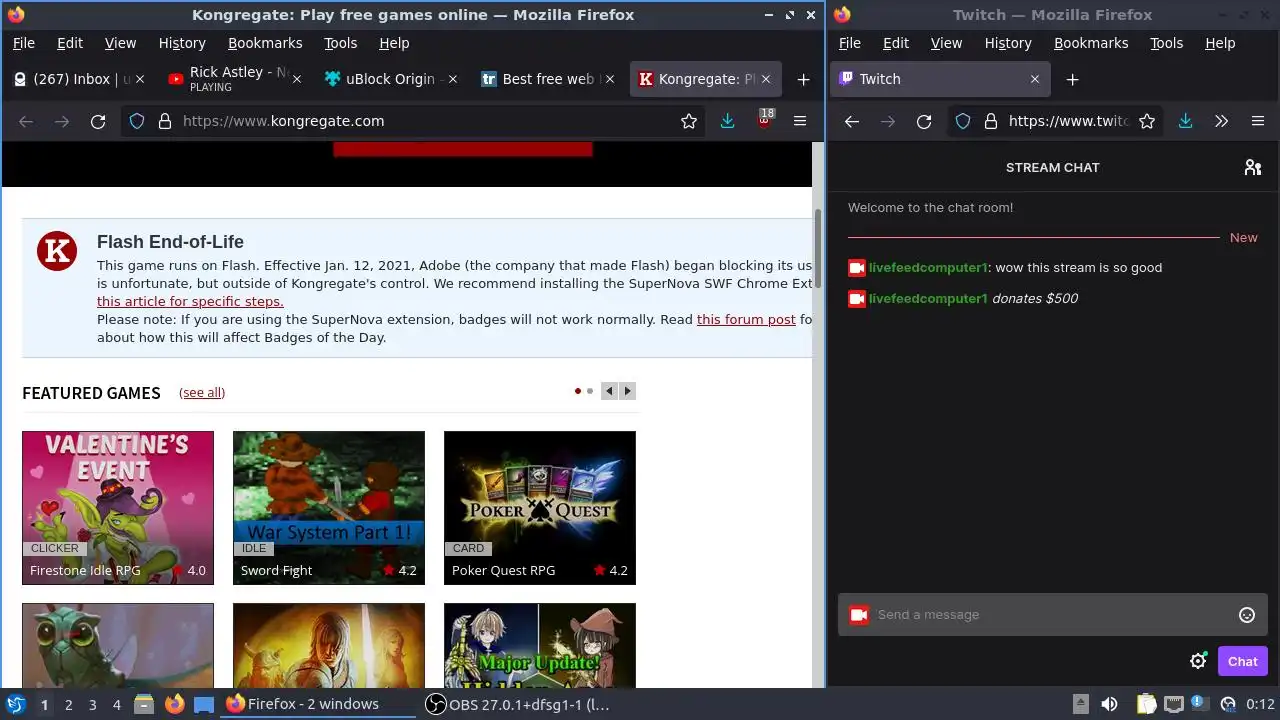
Task: Close the Rick Astley tab
Action: [x=296, y=79]
